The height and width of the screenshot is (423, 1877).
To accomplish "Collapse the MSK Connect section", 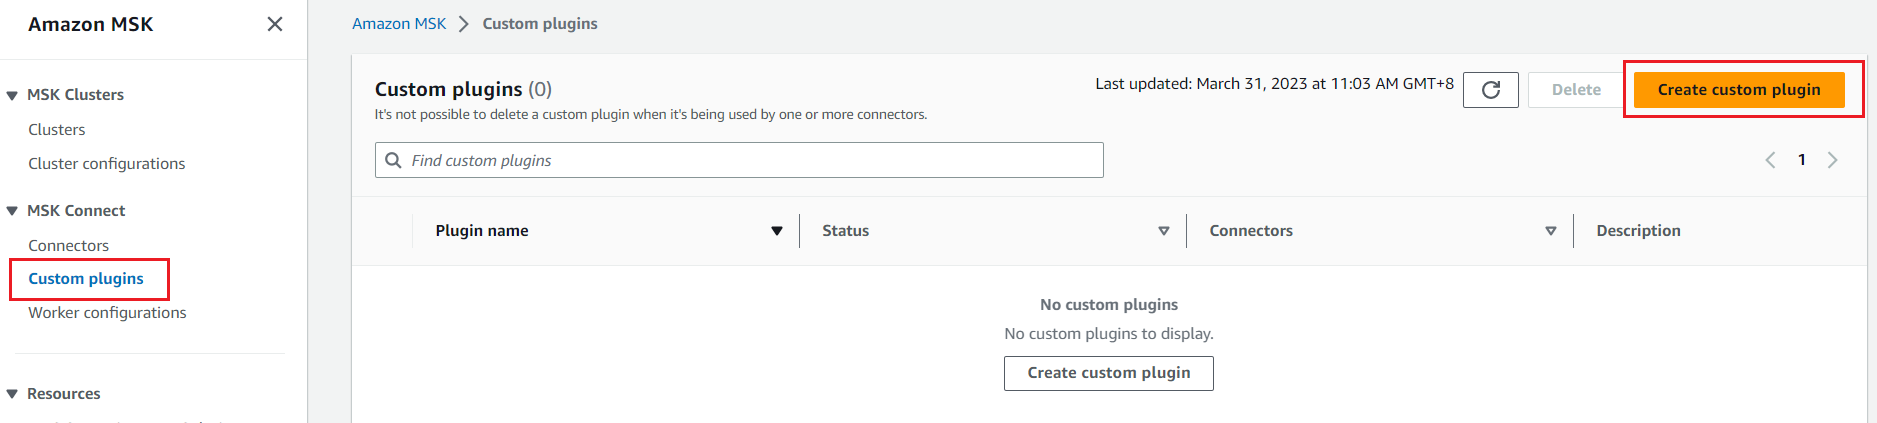I will coord(12,211).
